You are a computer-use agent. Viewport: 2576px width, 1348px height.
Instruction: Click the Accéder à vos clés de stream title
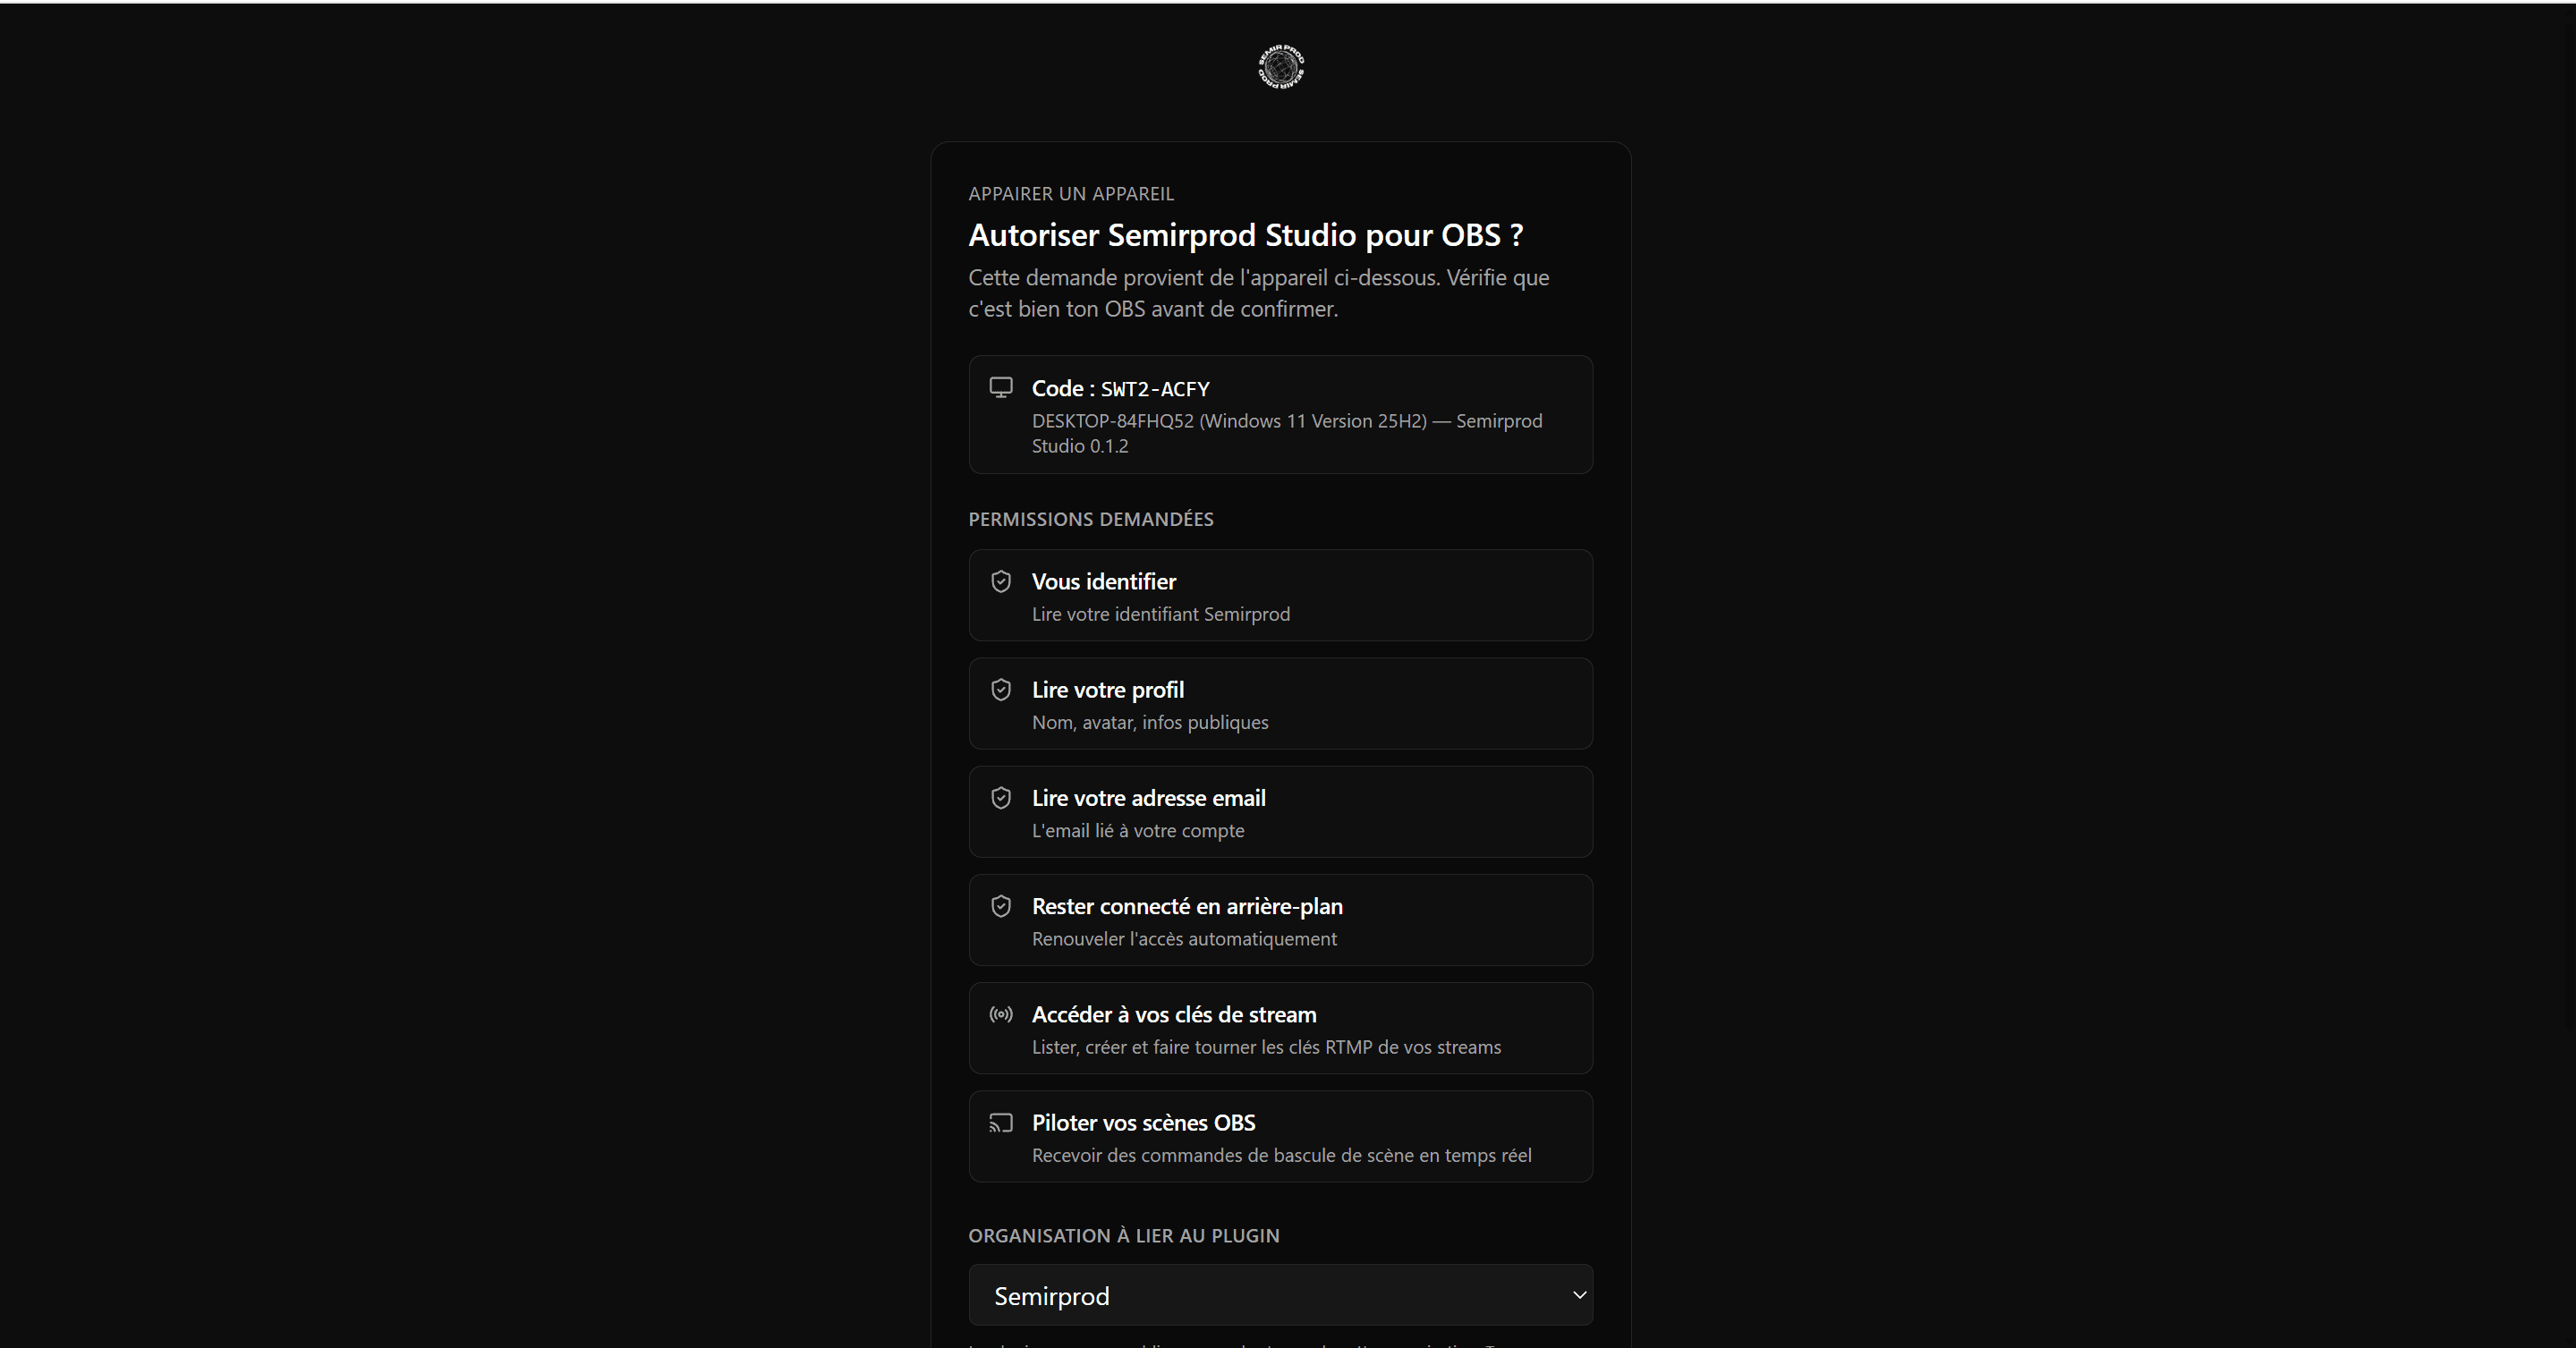pyautogui.click(x=1174, y=1015)
